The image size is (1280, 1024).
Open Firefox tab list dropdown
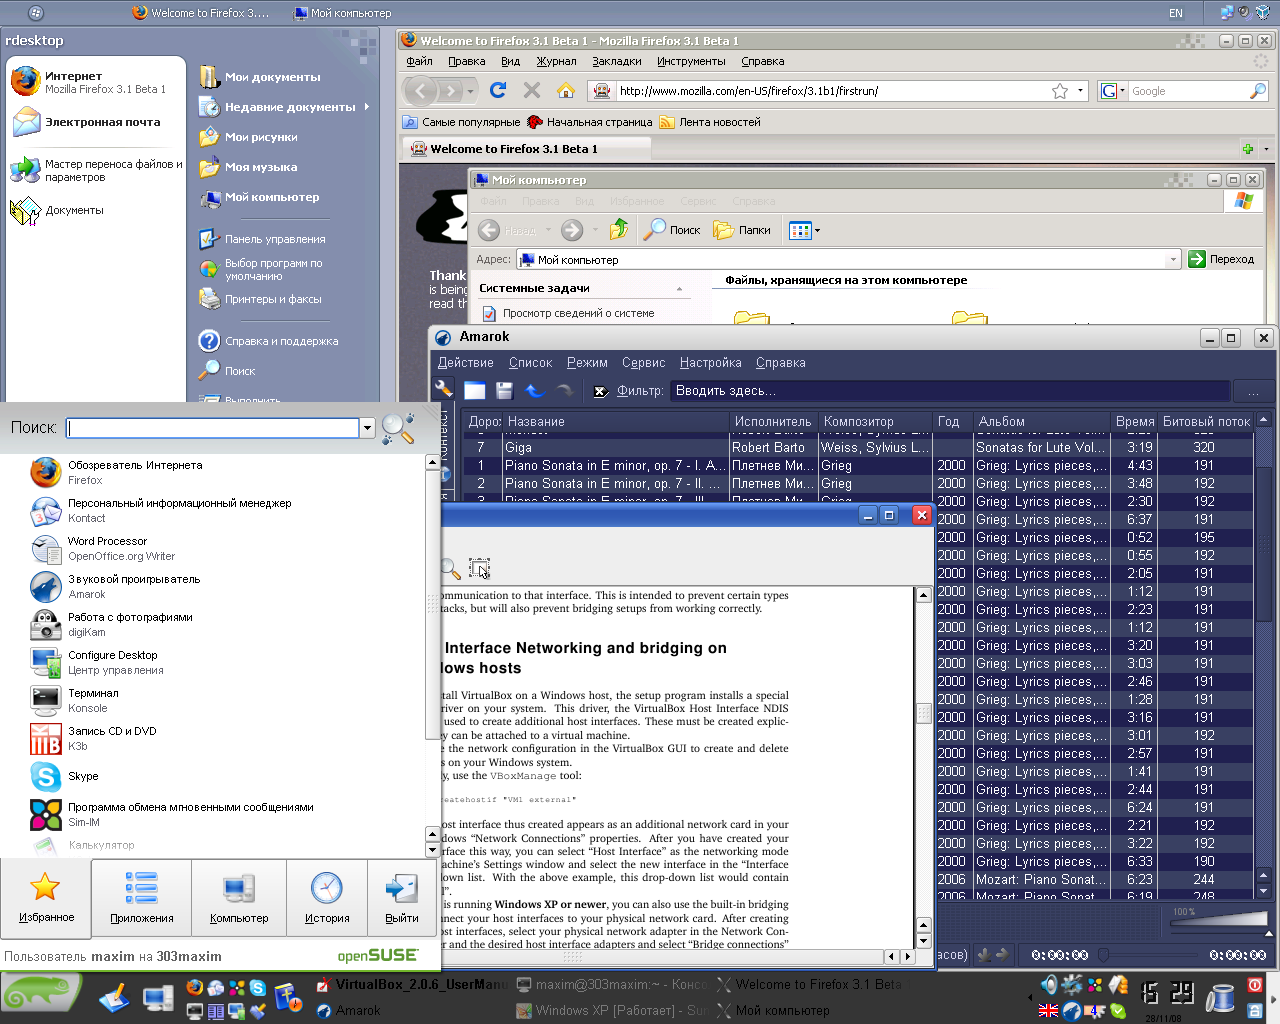(x=1266, y=149)
